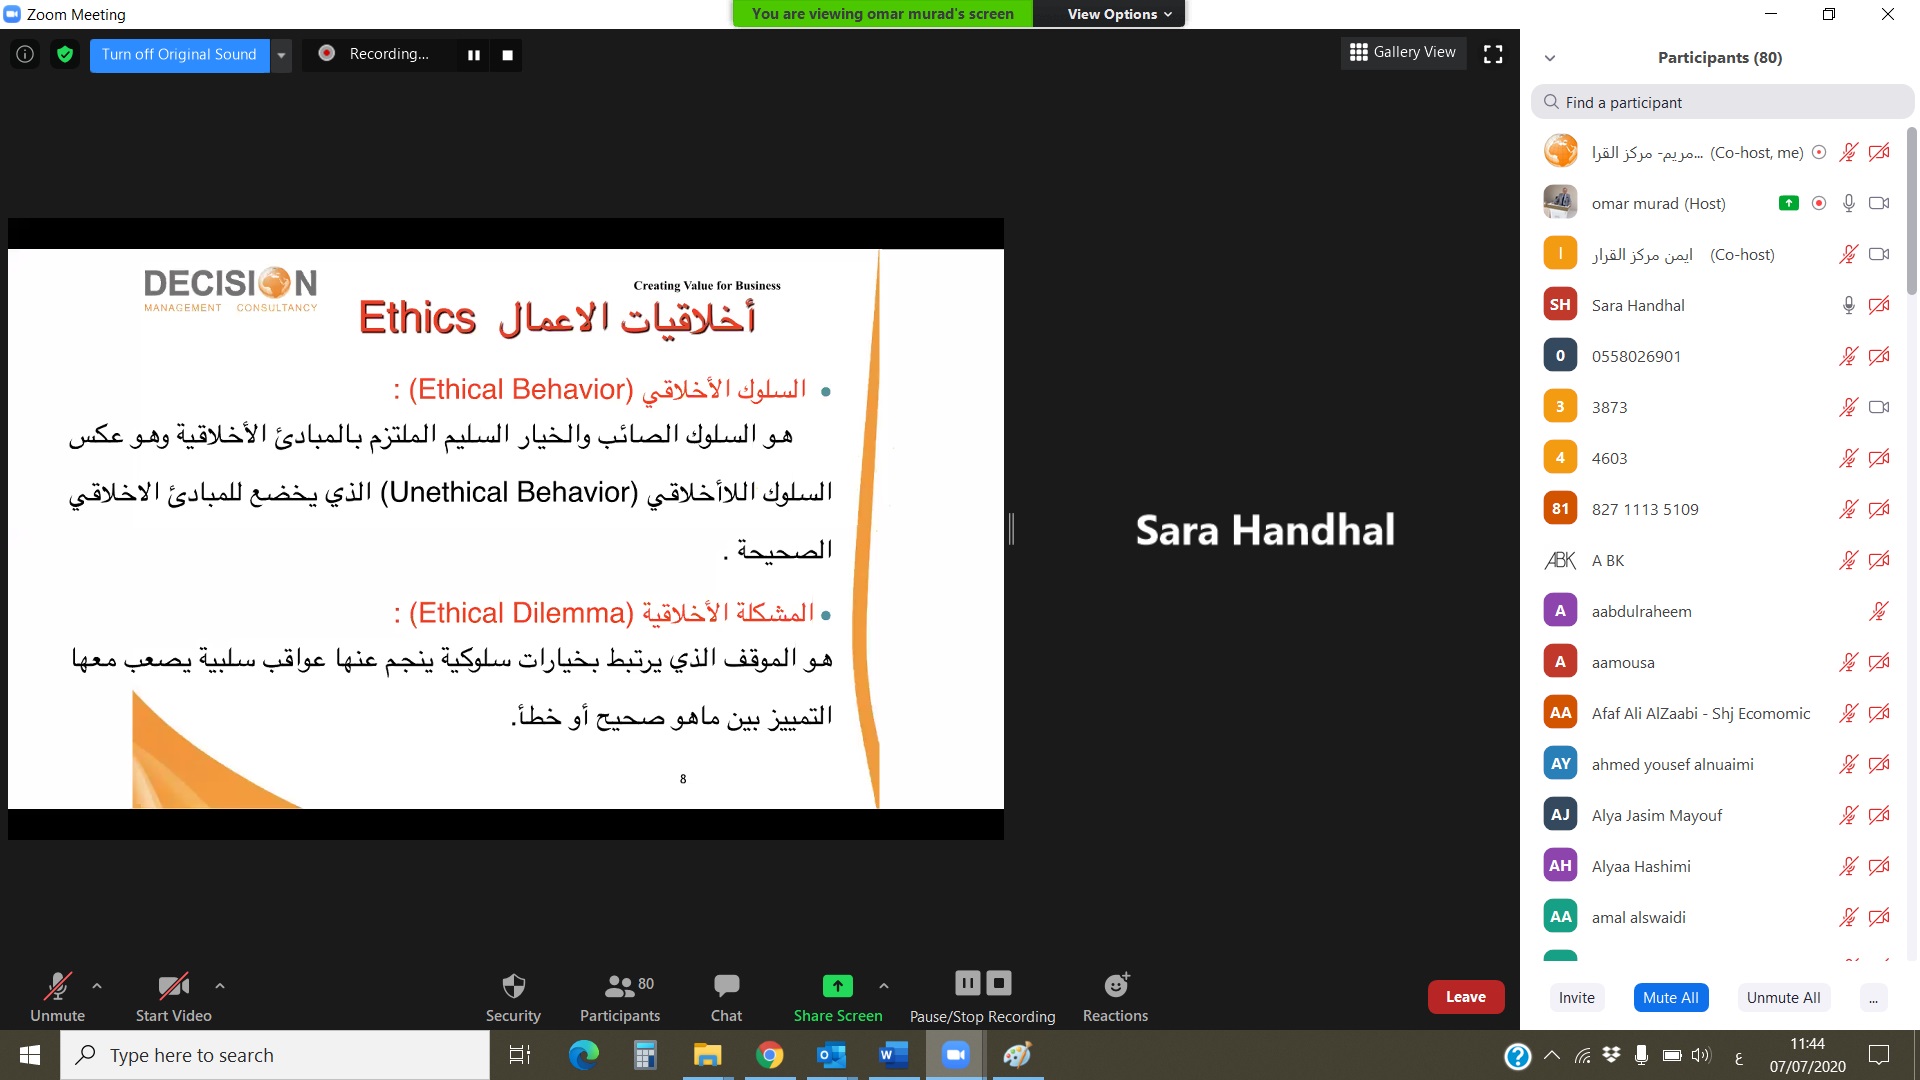
Task: Stop the recording from the top bar
Action: [507, 55]
